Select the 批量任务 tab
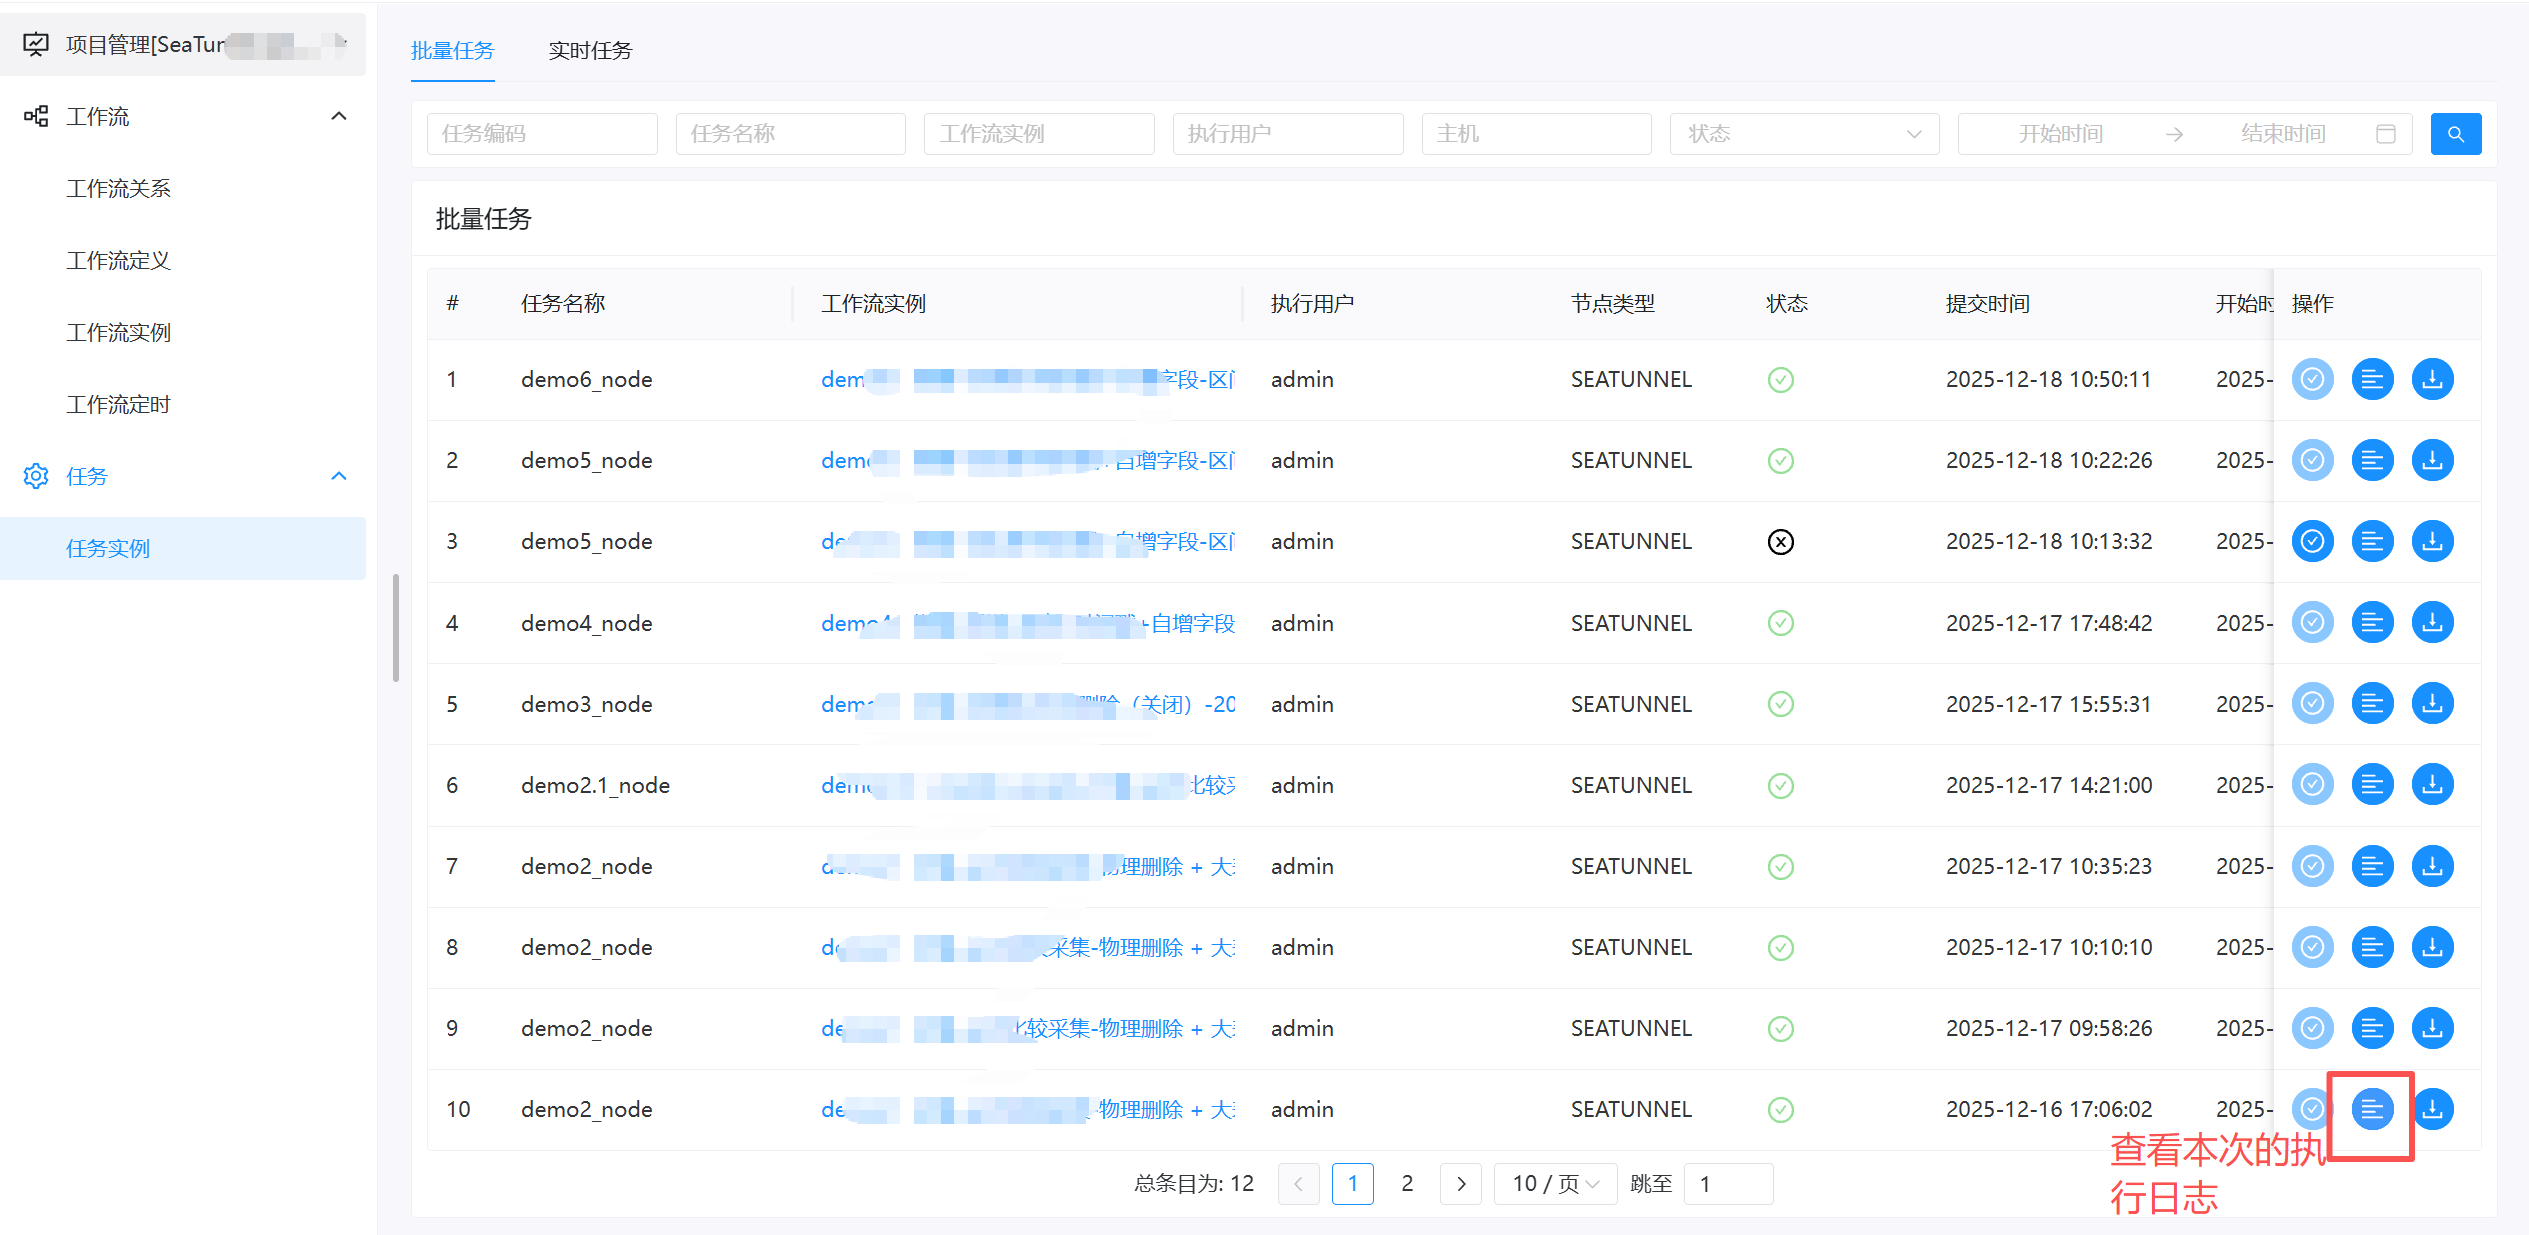 [452, 50]
